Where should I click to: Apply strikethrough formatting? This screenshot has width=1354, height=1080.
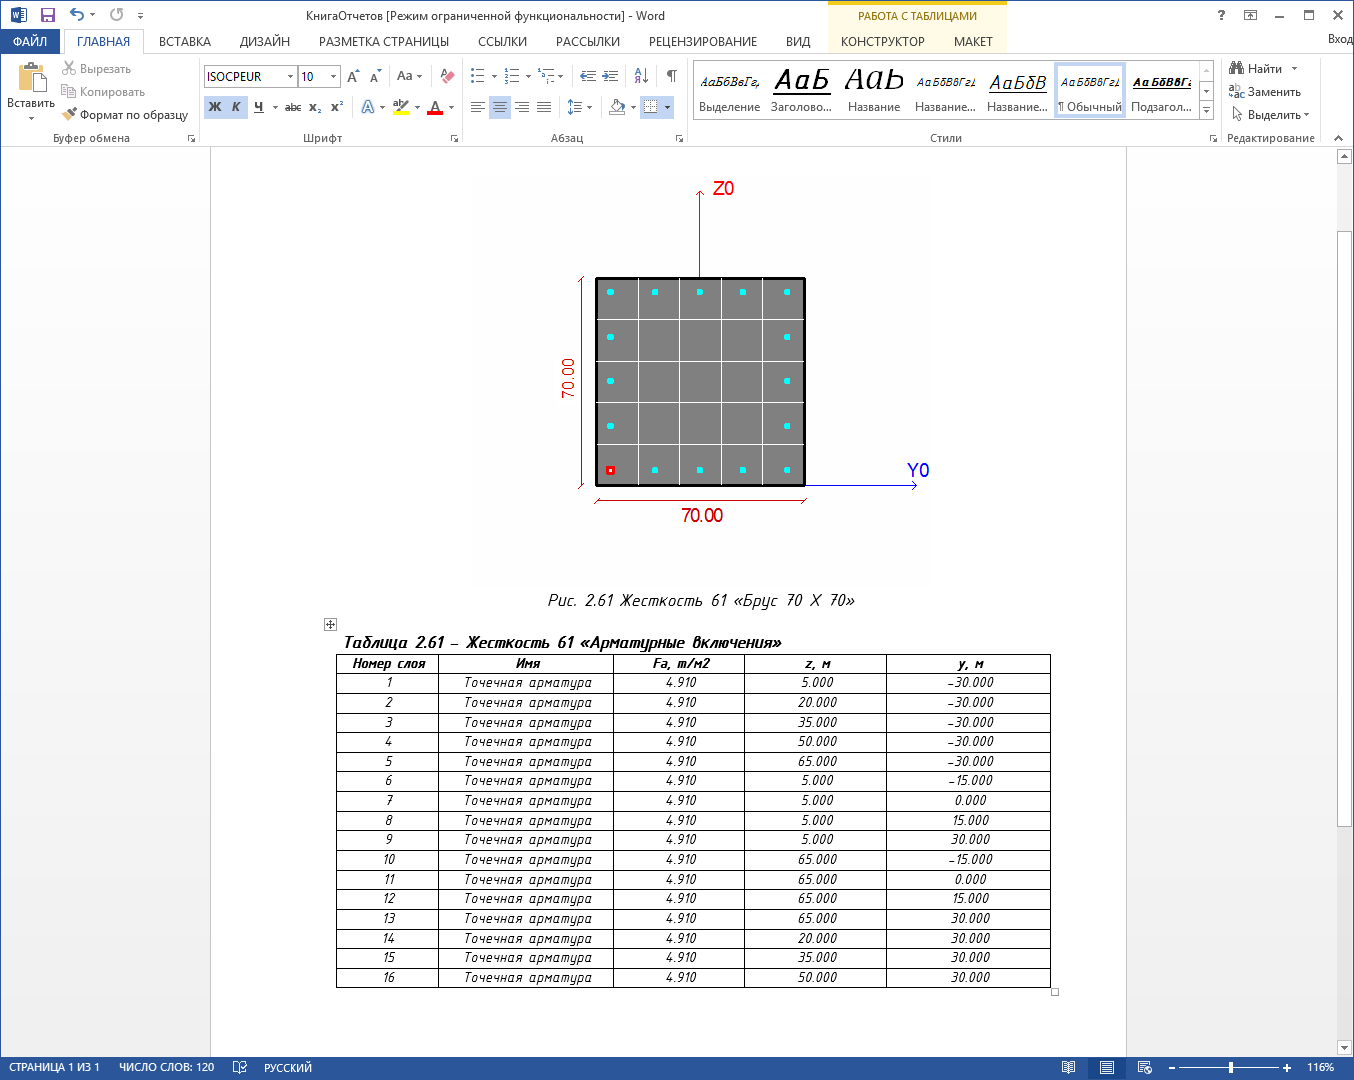click(292, 107)
